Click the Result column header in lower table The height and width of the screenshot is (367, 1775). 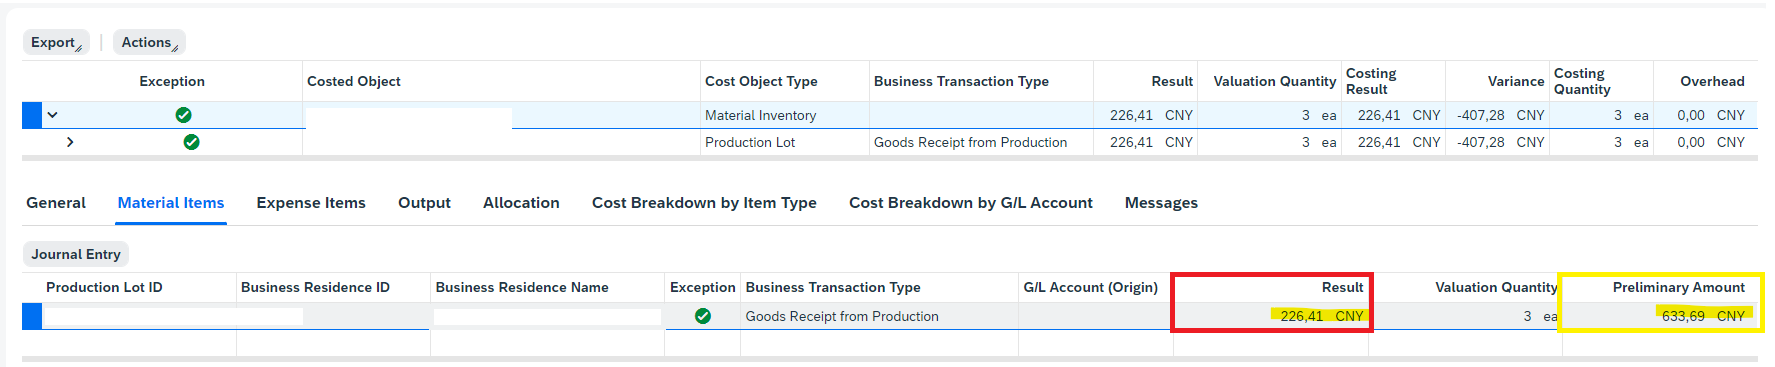[x=1342, y=287]
